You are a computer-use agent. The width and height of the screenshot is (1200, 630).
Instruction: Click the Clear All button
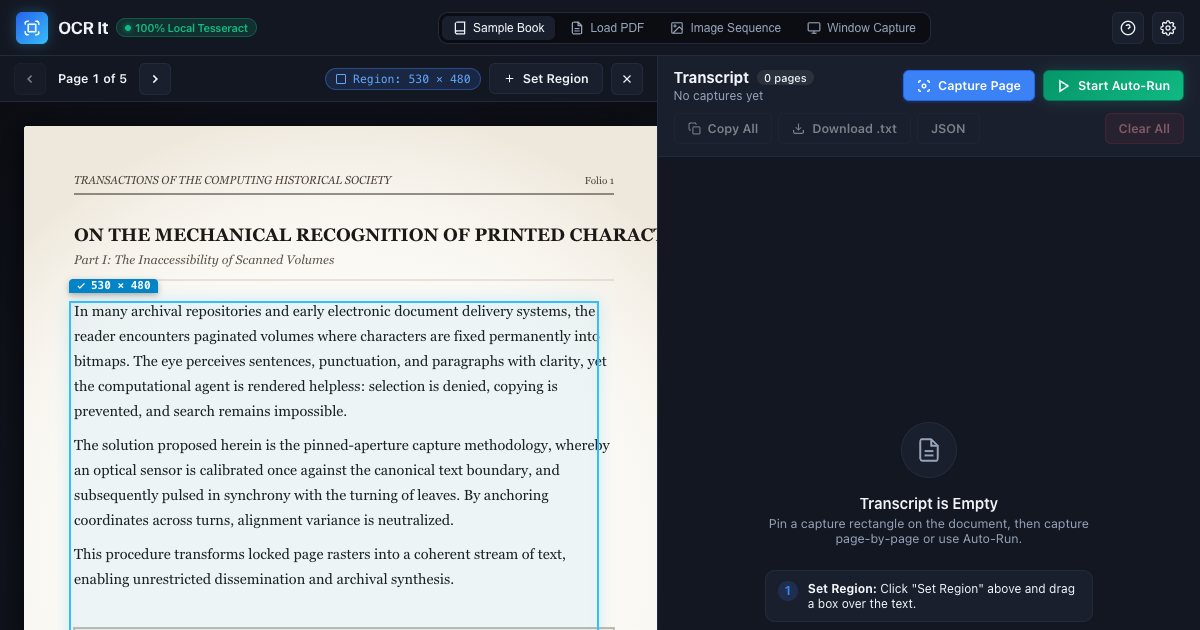(x=1144, y=129)
